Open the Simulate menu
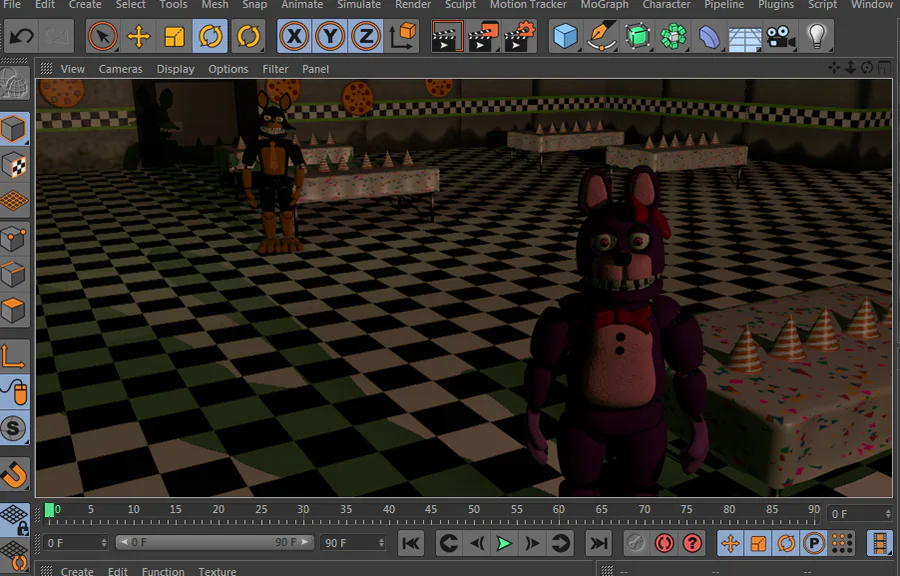 click(x=359, y=5)
